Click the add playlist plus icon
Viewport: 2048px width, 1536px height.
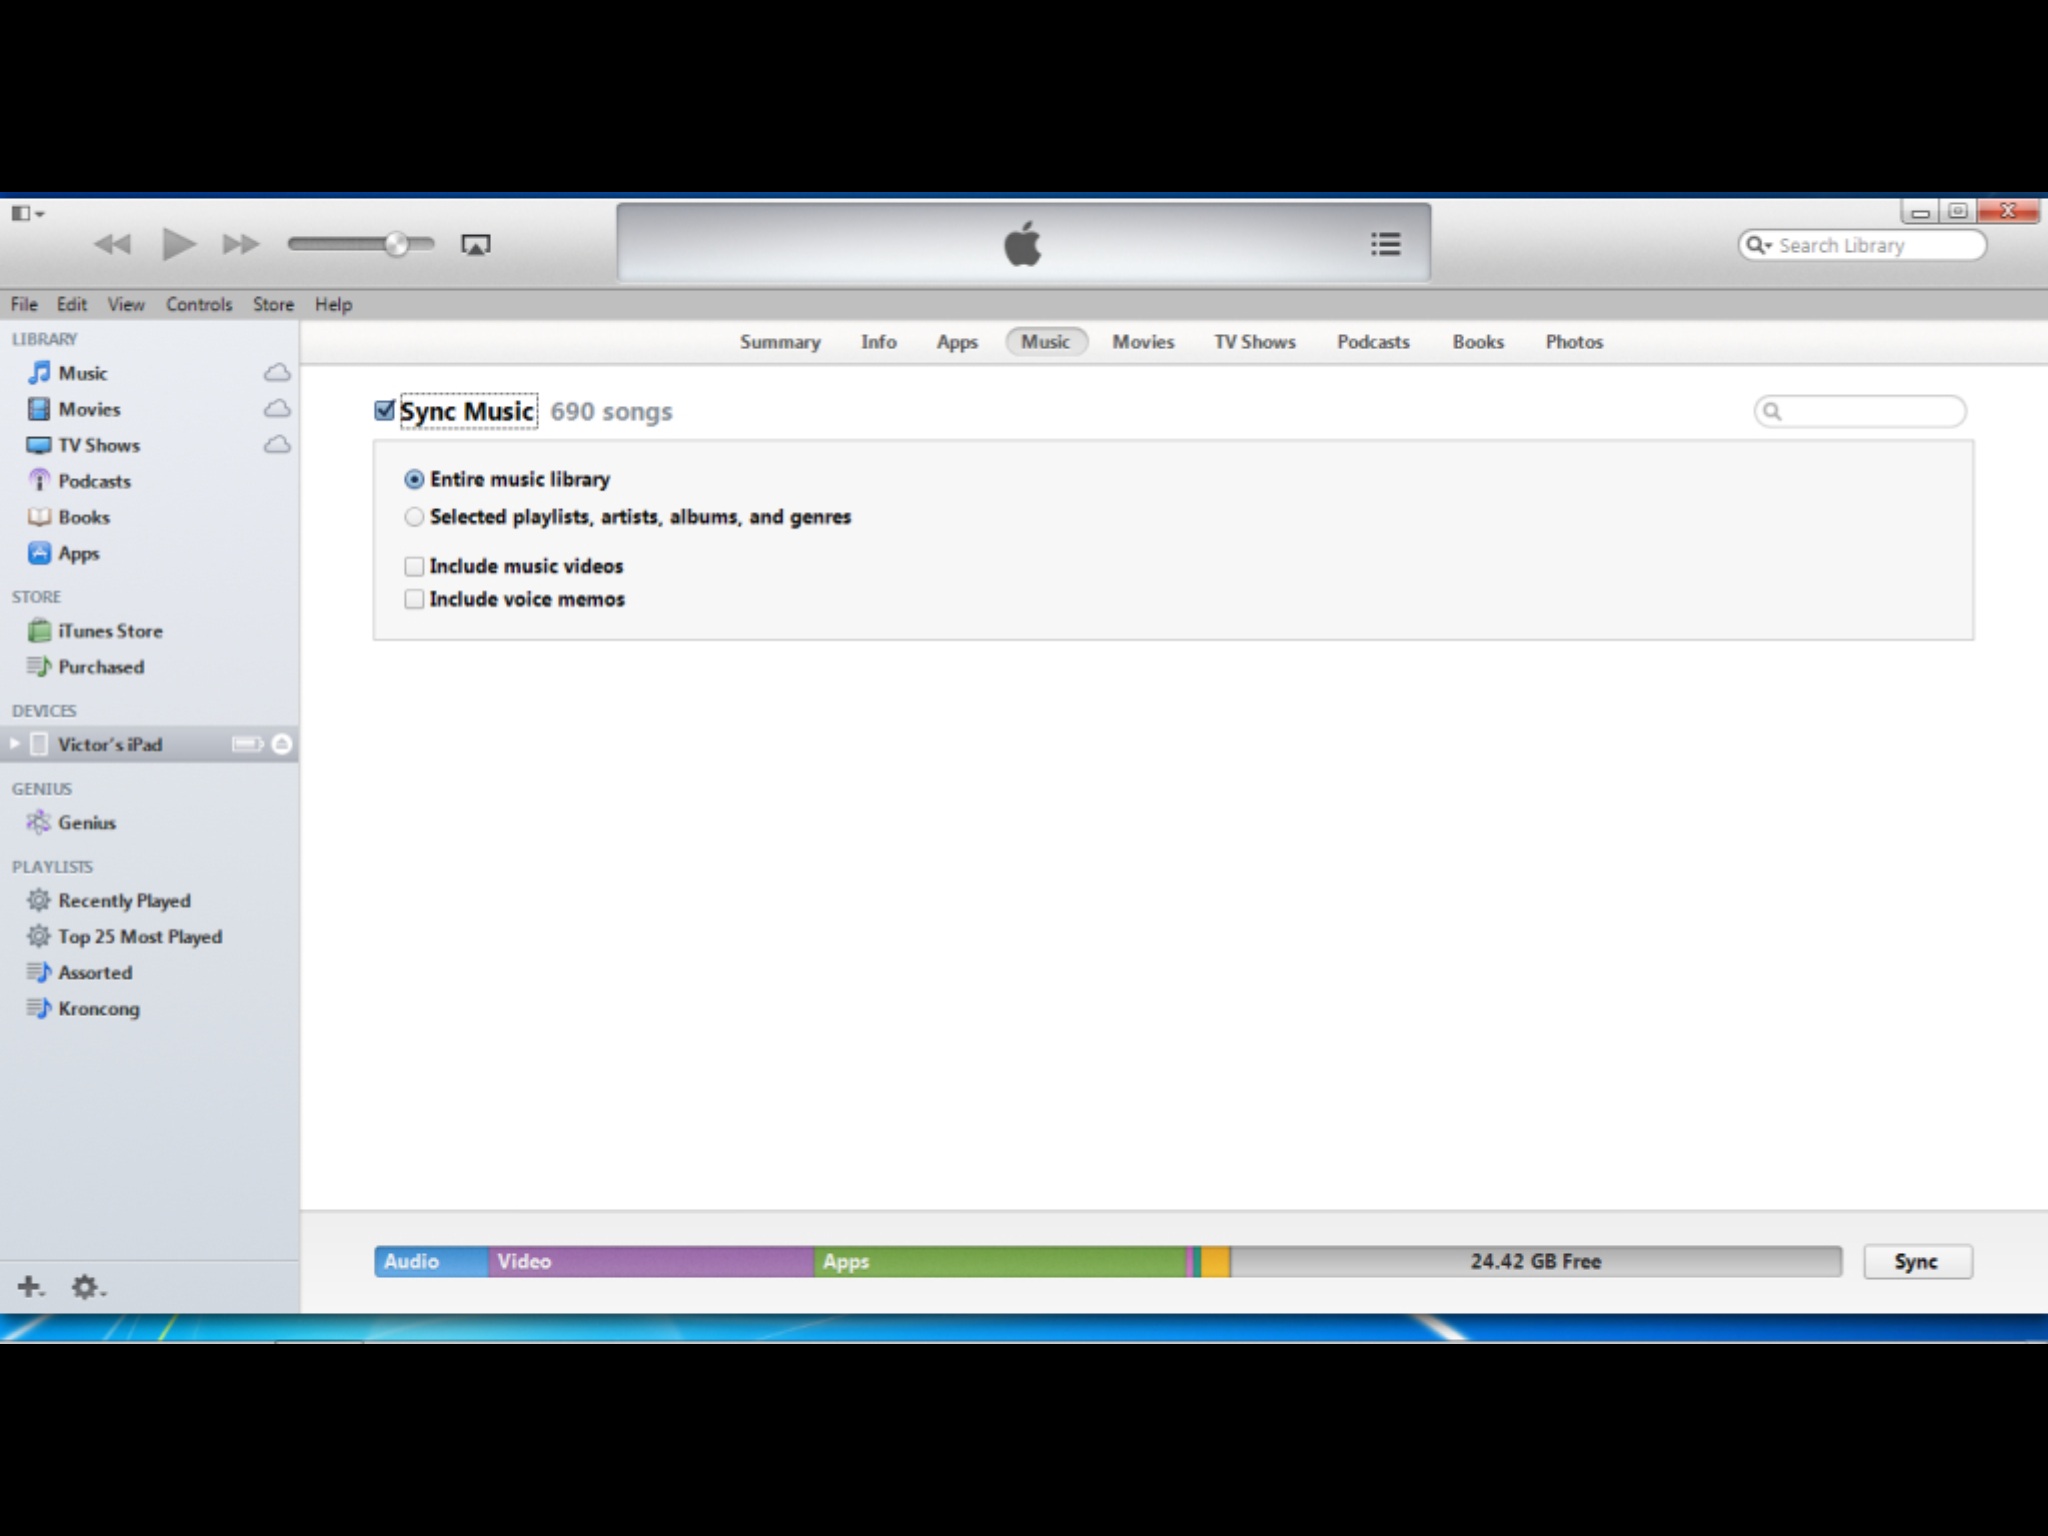[x=29, y=1286]
